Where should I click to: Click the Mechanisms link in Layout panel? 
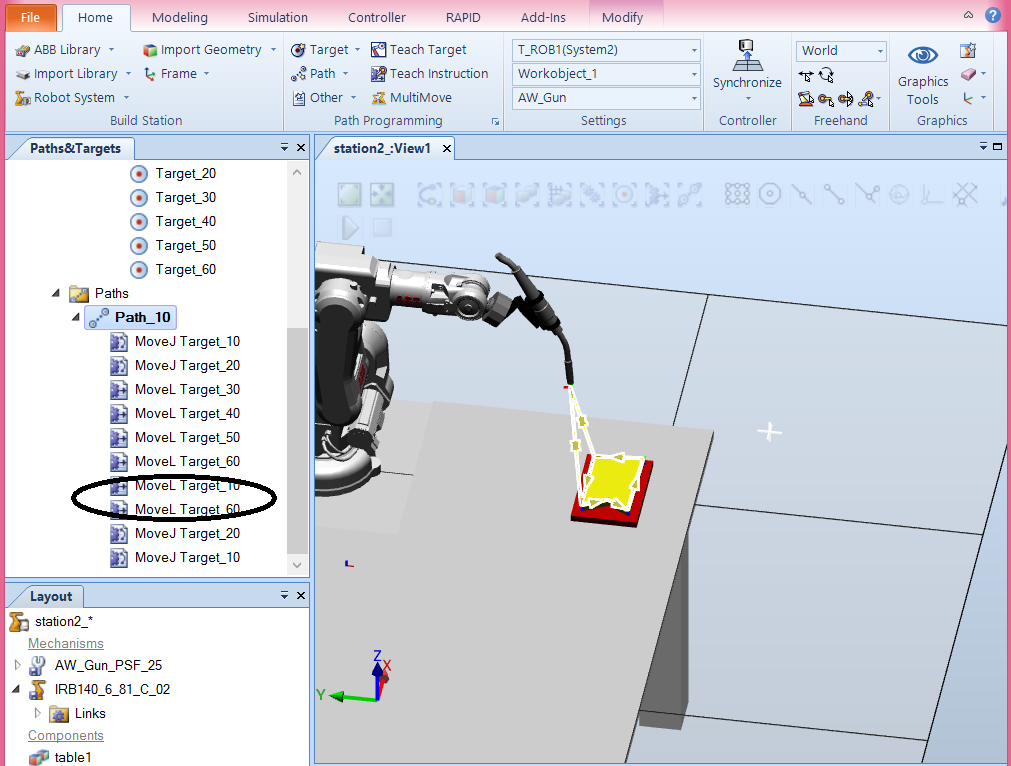coord(65,643)
